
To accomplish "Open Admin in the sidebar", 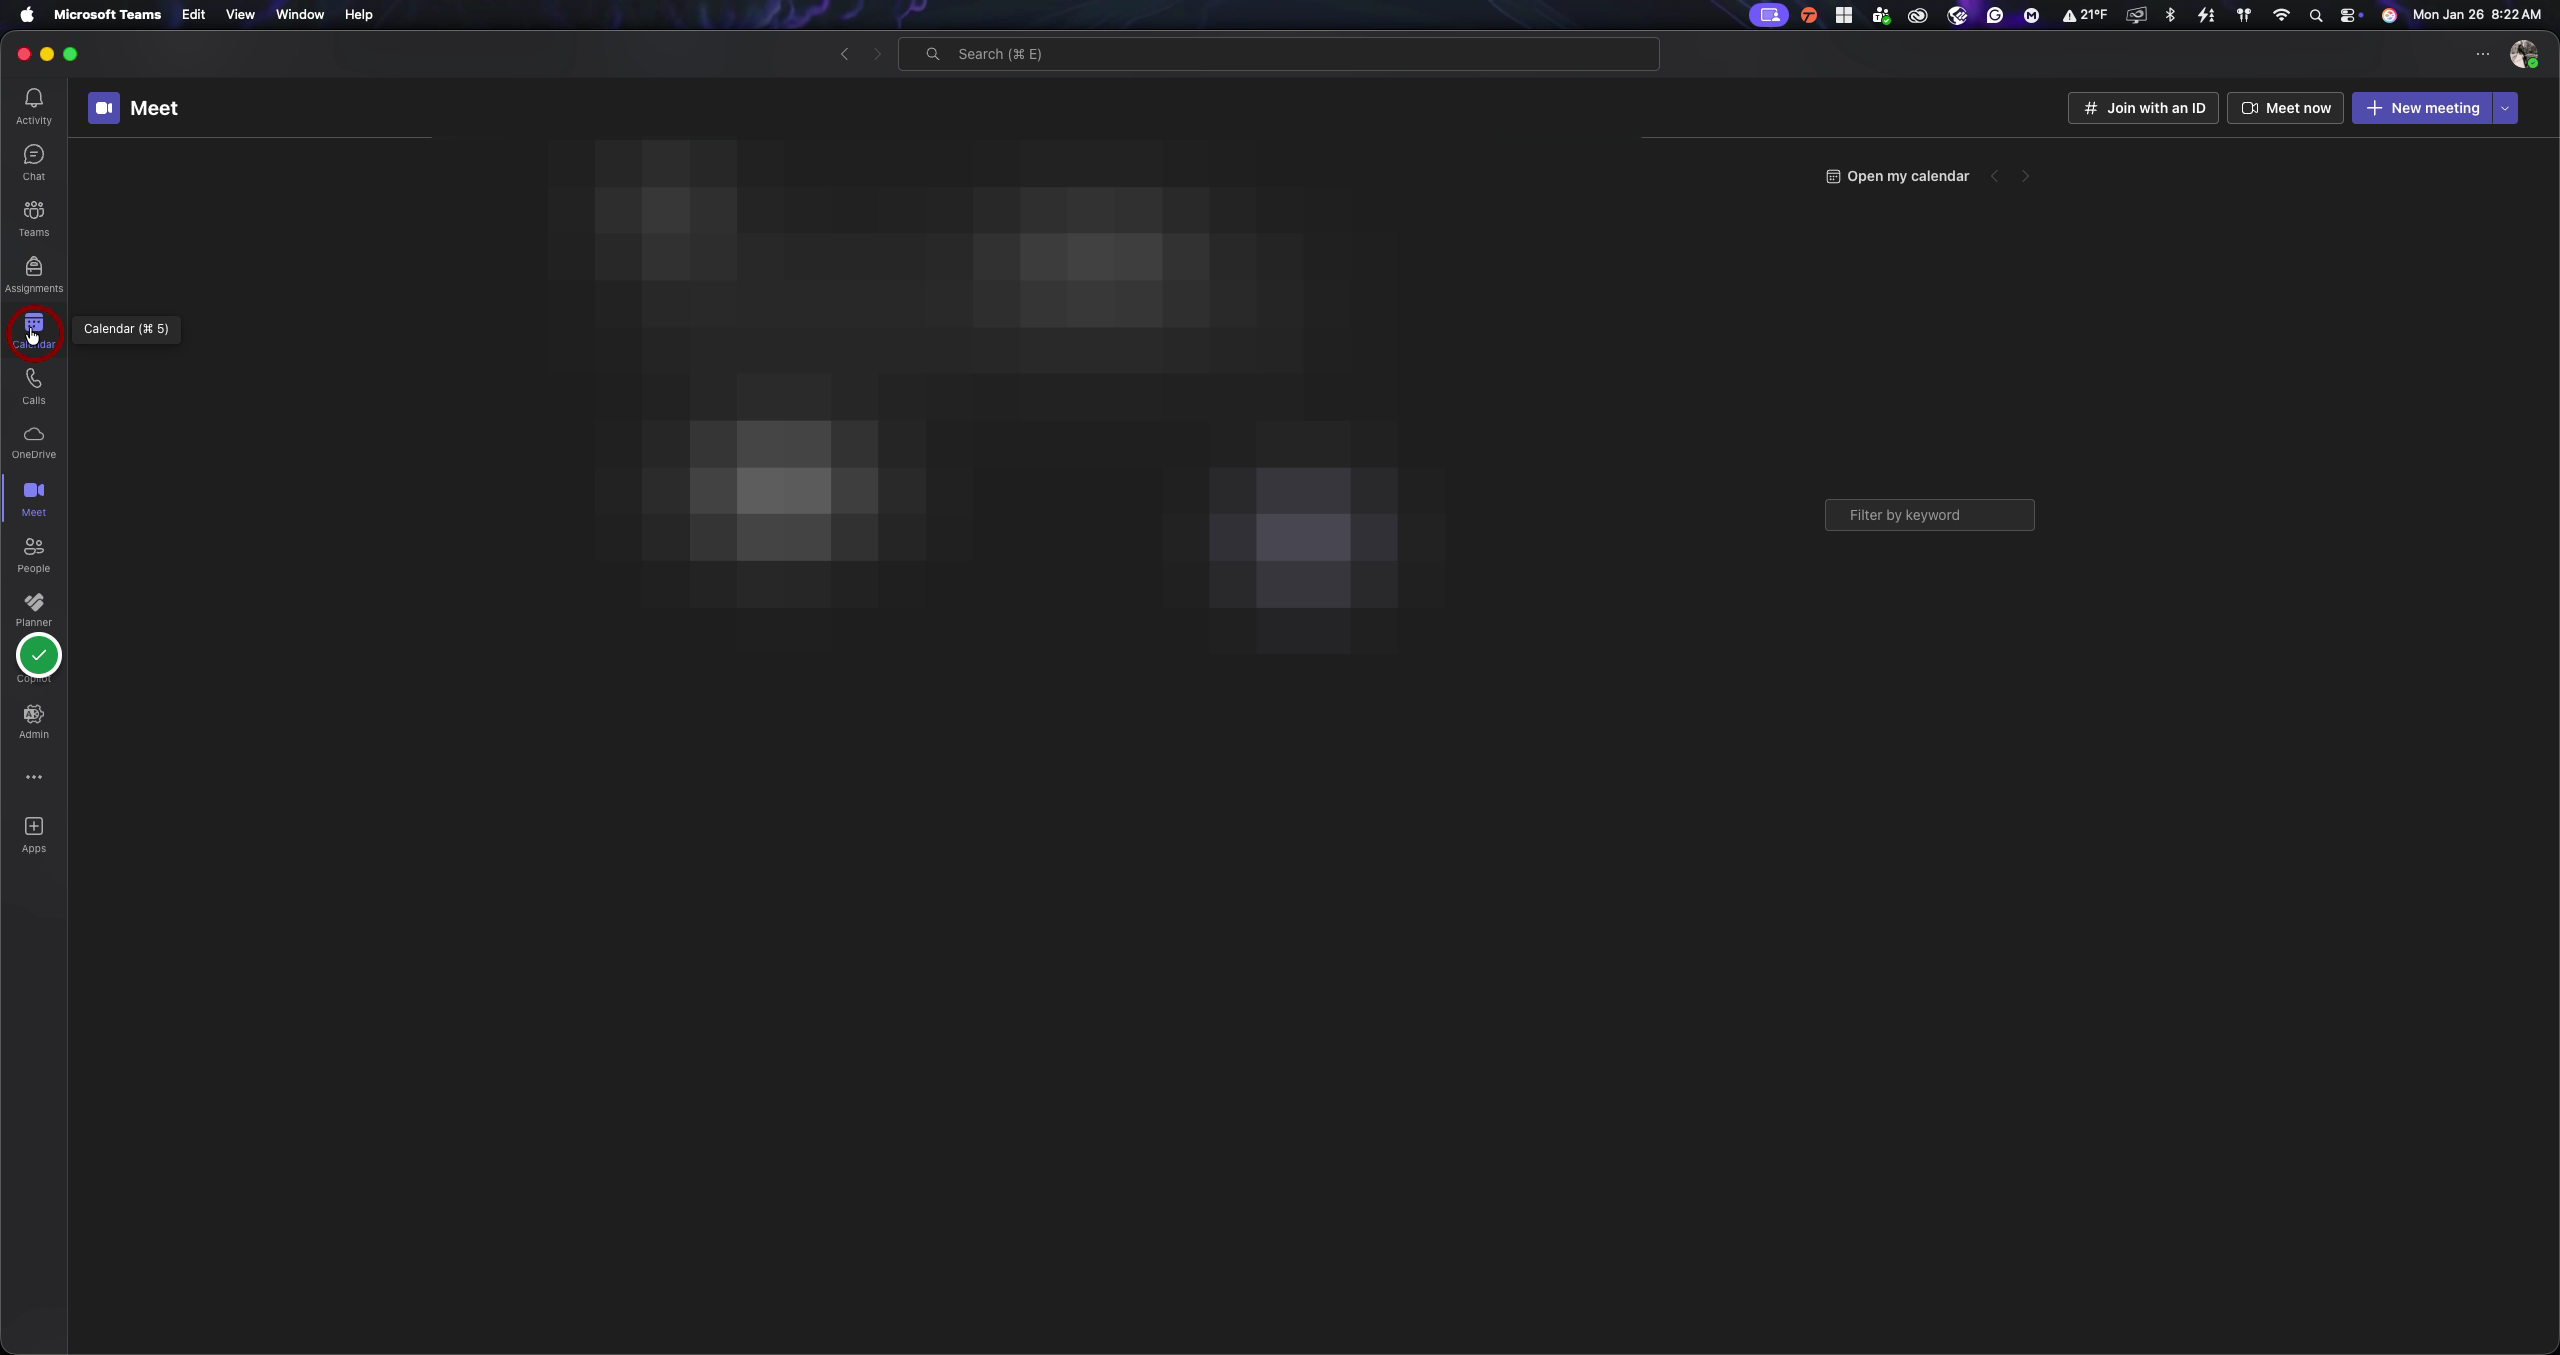I will tap(33, 721).
